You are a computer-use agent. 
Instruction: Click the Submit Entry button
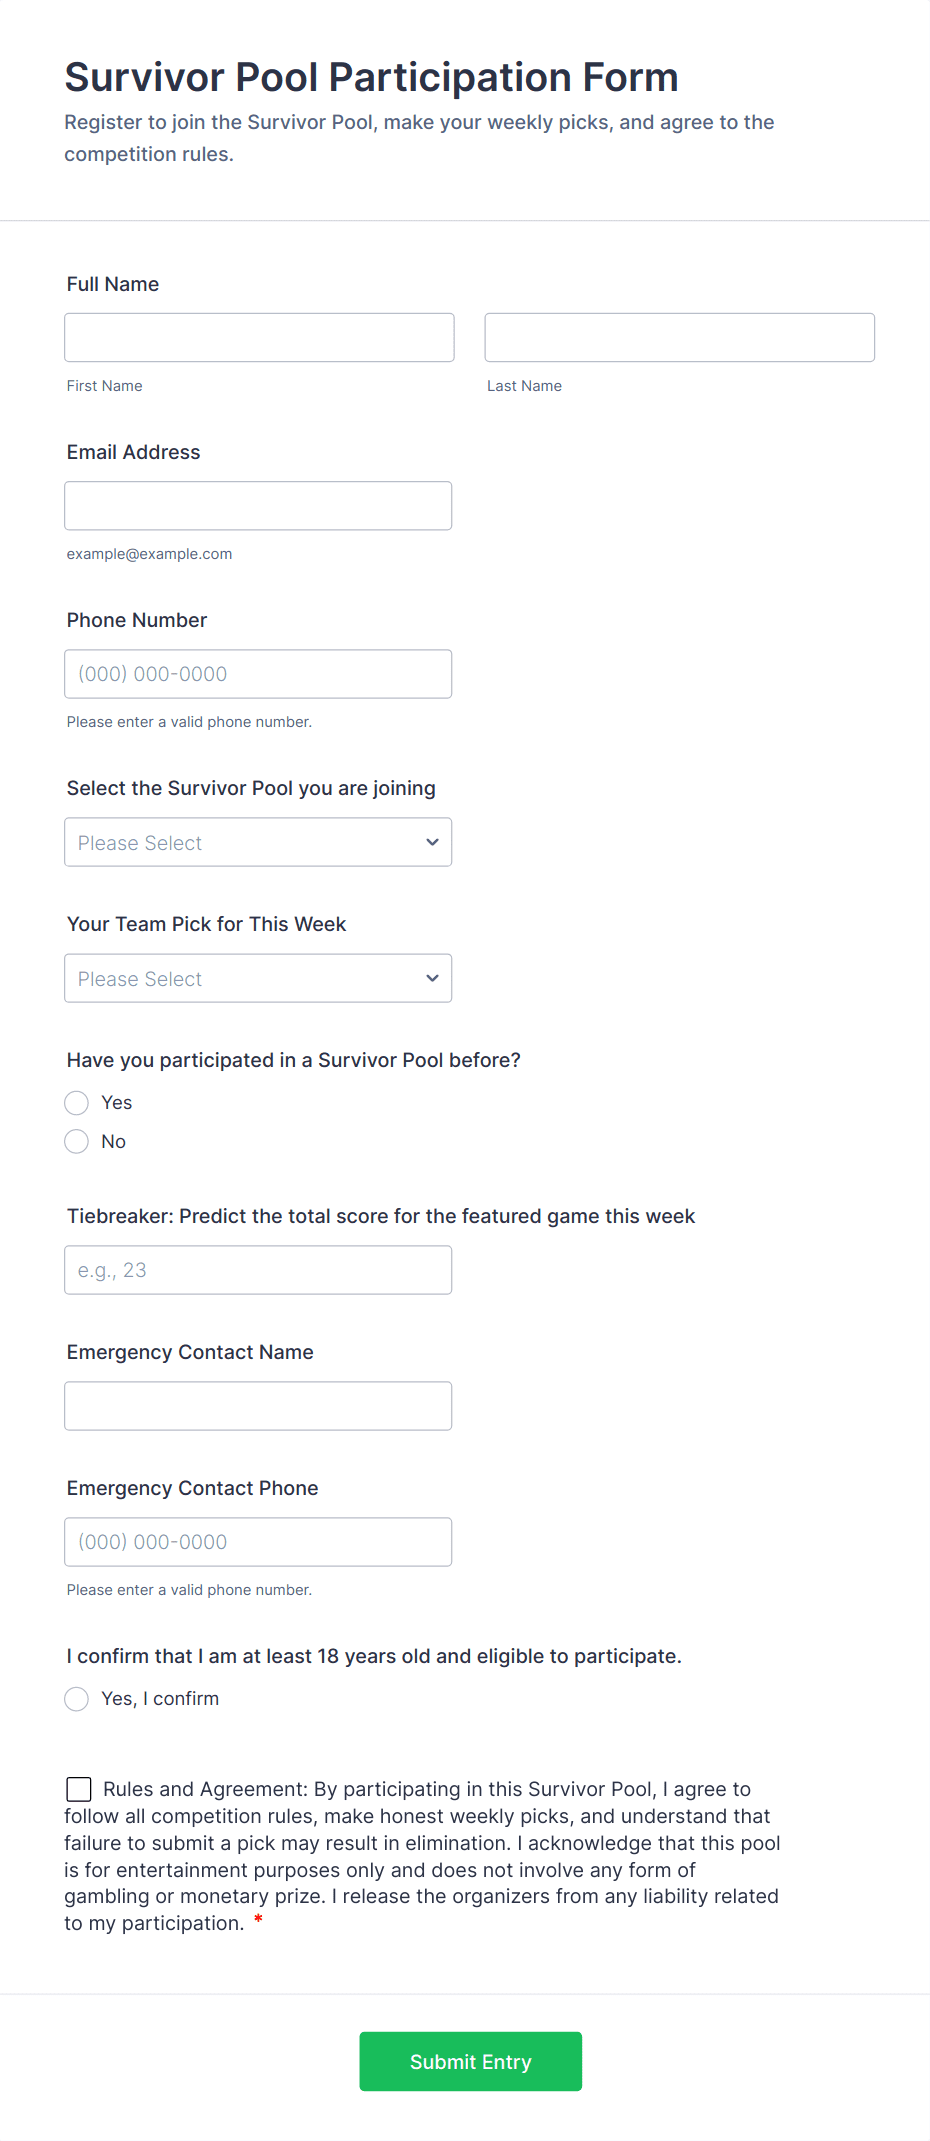point(470,2061)
